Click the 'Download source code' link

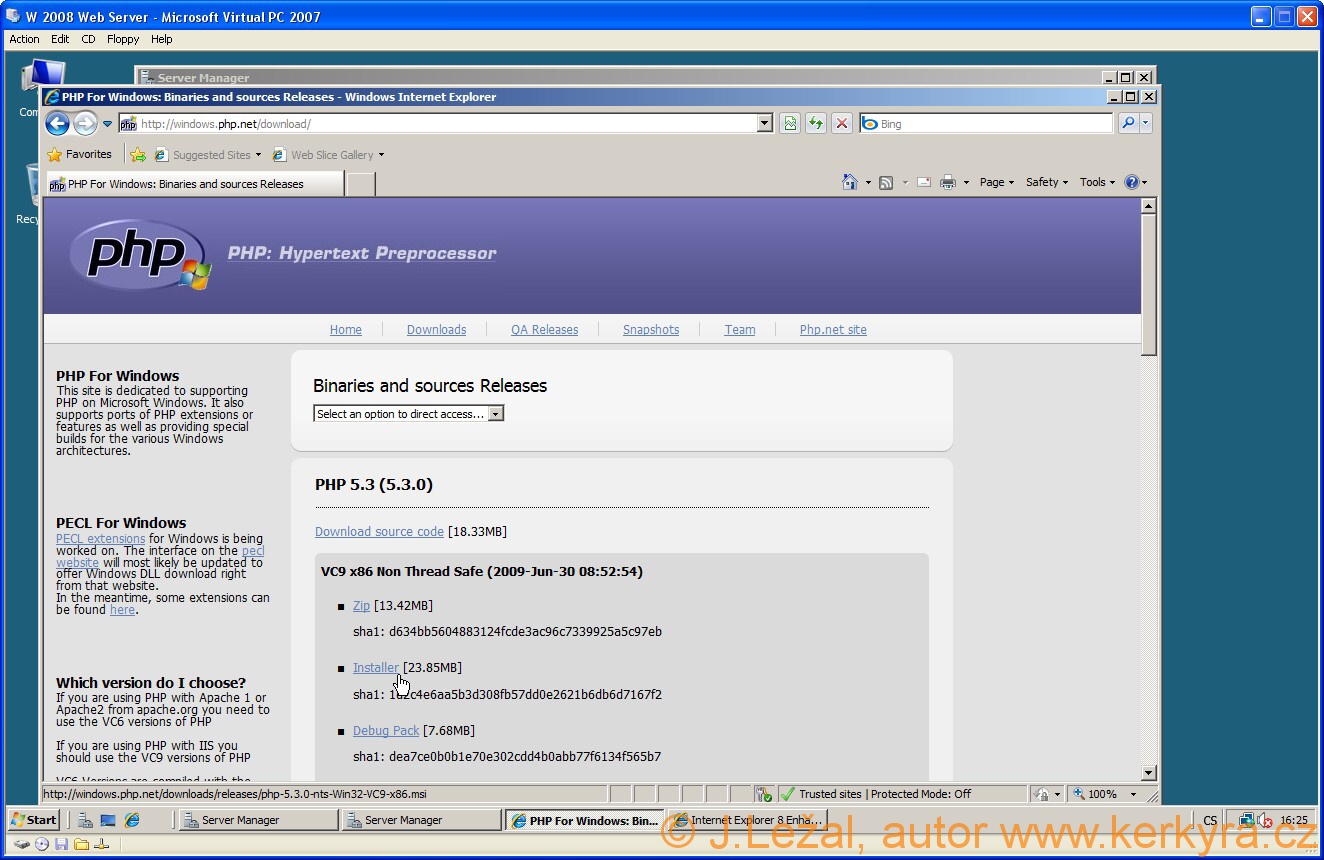pyautogui.click(x=379, y=532)
